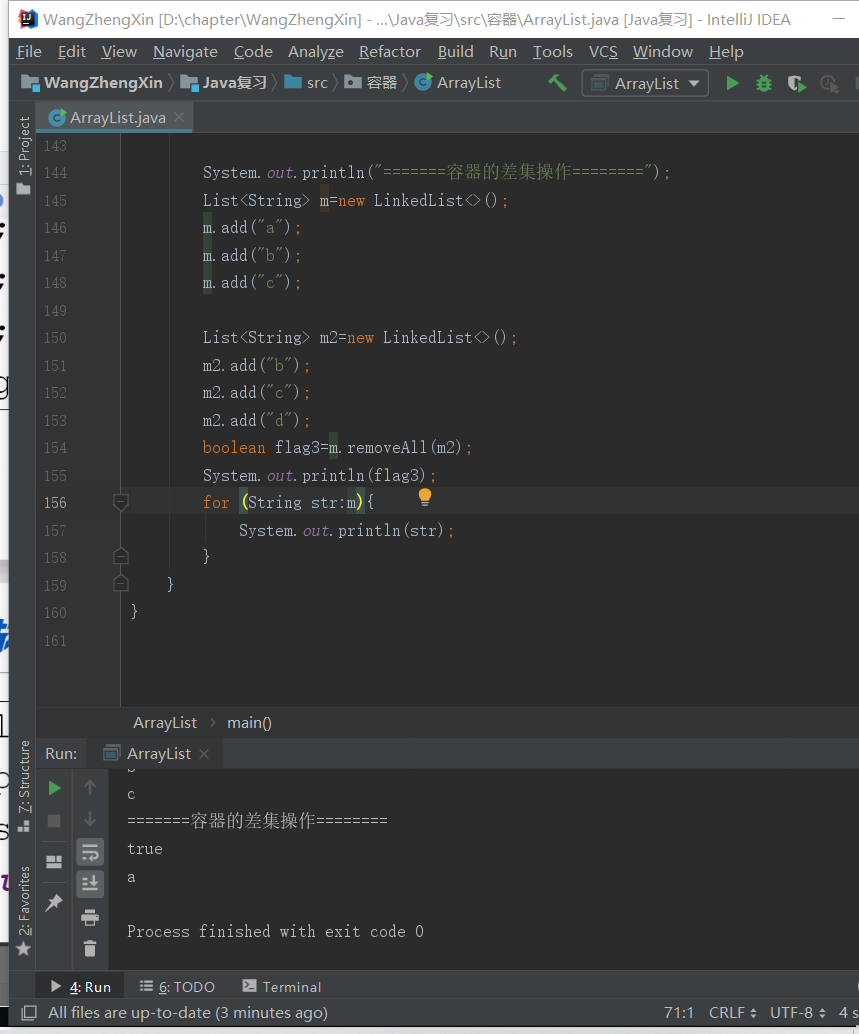Run with coverage shield icon
This screenshot has width=859, height=1034.
[x=796, y=83]
